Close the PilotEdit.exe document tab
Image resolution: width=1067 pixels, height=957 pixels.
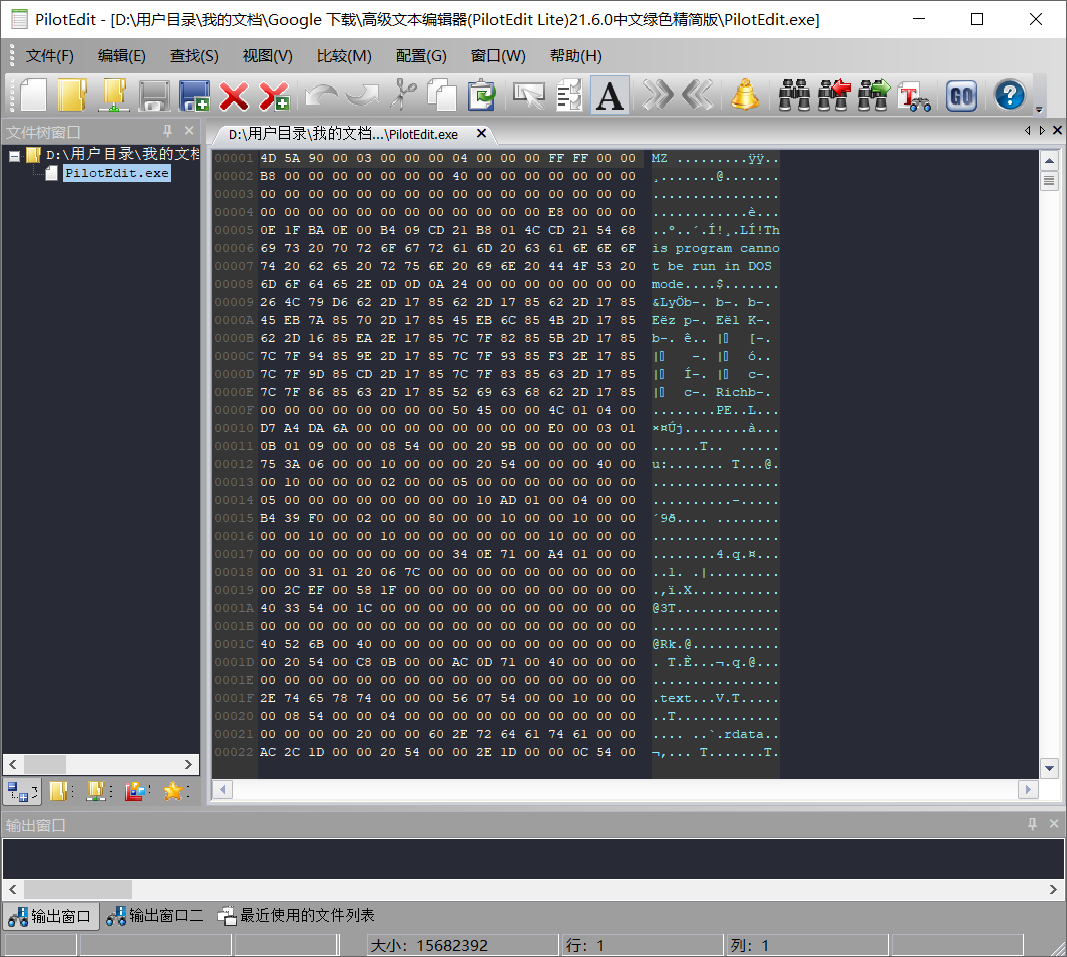(x=481, y=133)
